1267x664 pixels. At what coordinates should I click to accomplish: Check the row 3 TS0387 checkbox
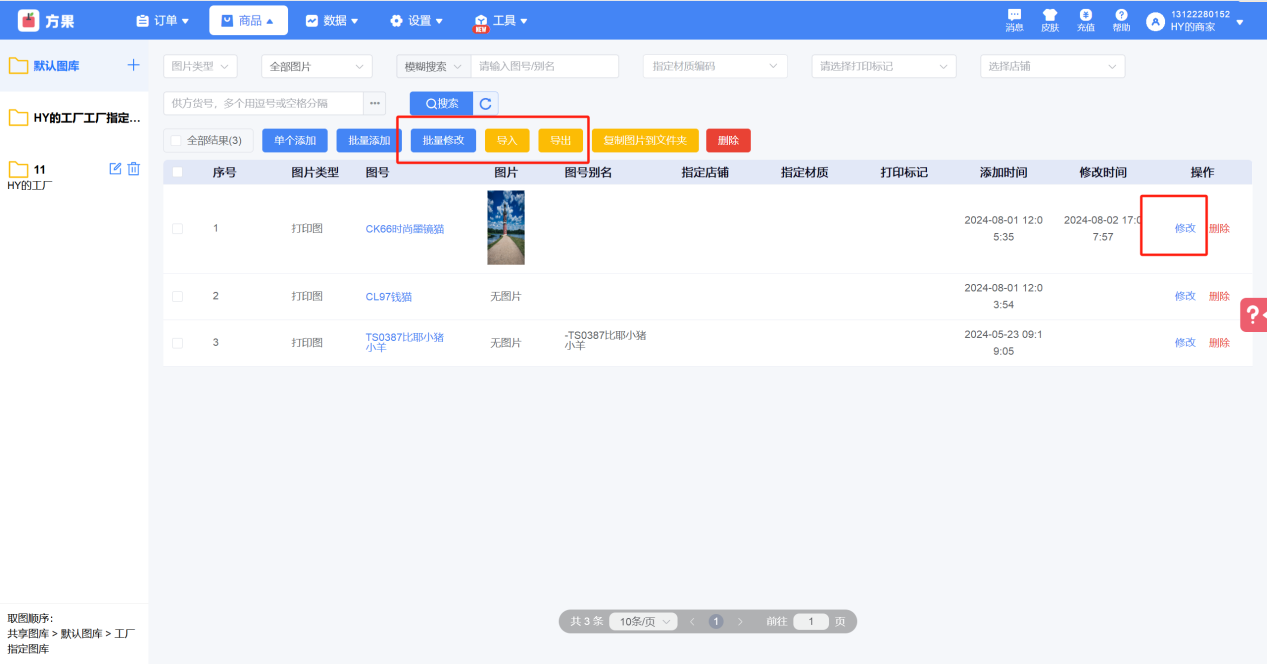tap(178, 343)
